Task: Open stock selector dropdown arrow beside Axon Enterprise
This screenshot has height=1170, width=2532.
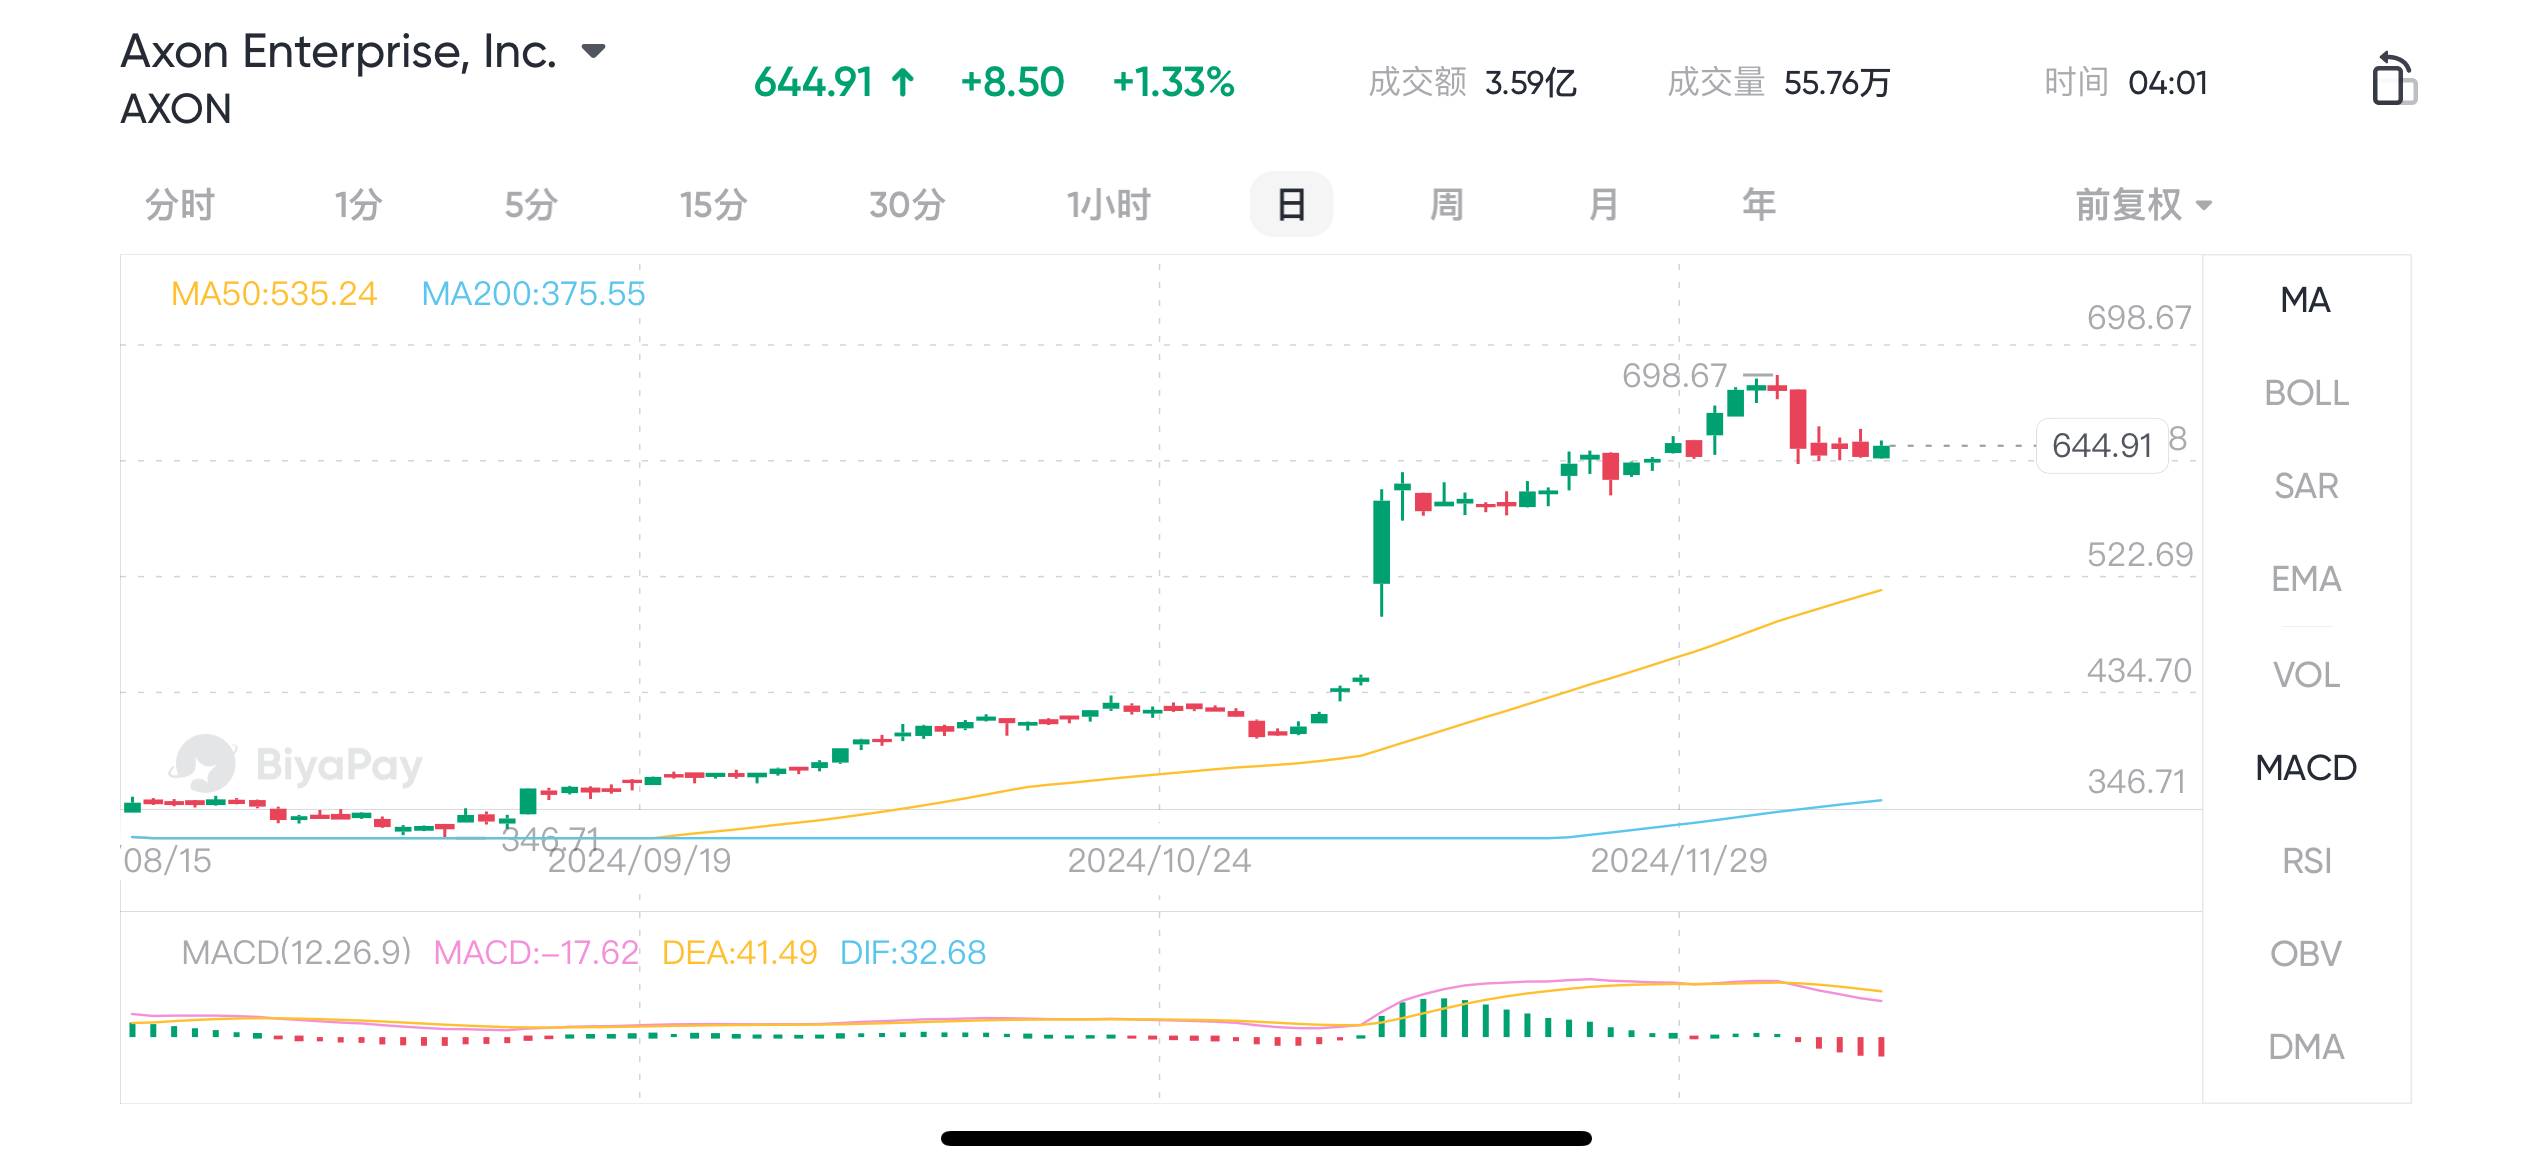Action: (x=594, y=51)
